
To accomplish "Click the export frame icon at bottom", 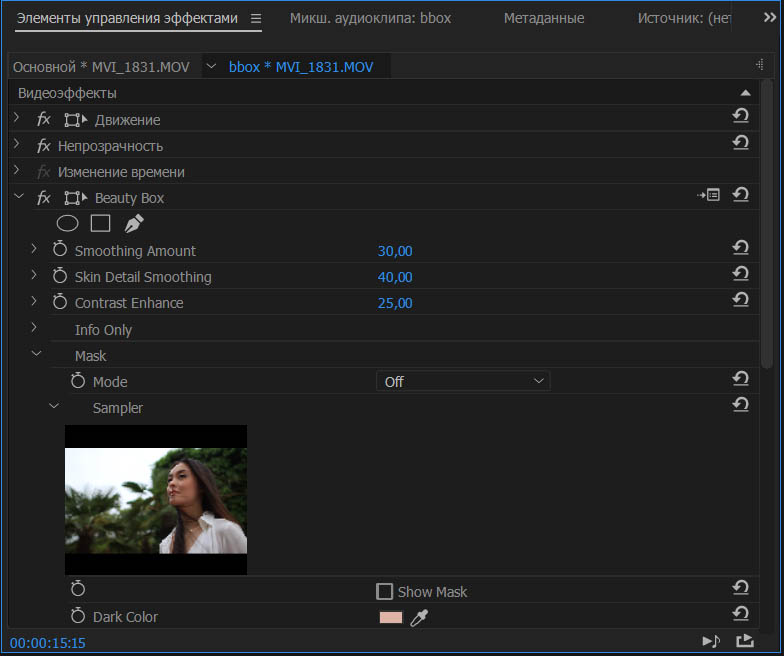I will (744, 641).
